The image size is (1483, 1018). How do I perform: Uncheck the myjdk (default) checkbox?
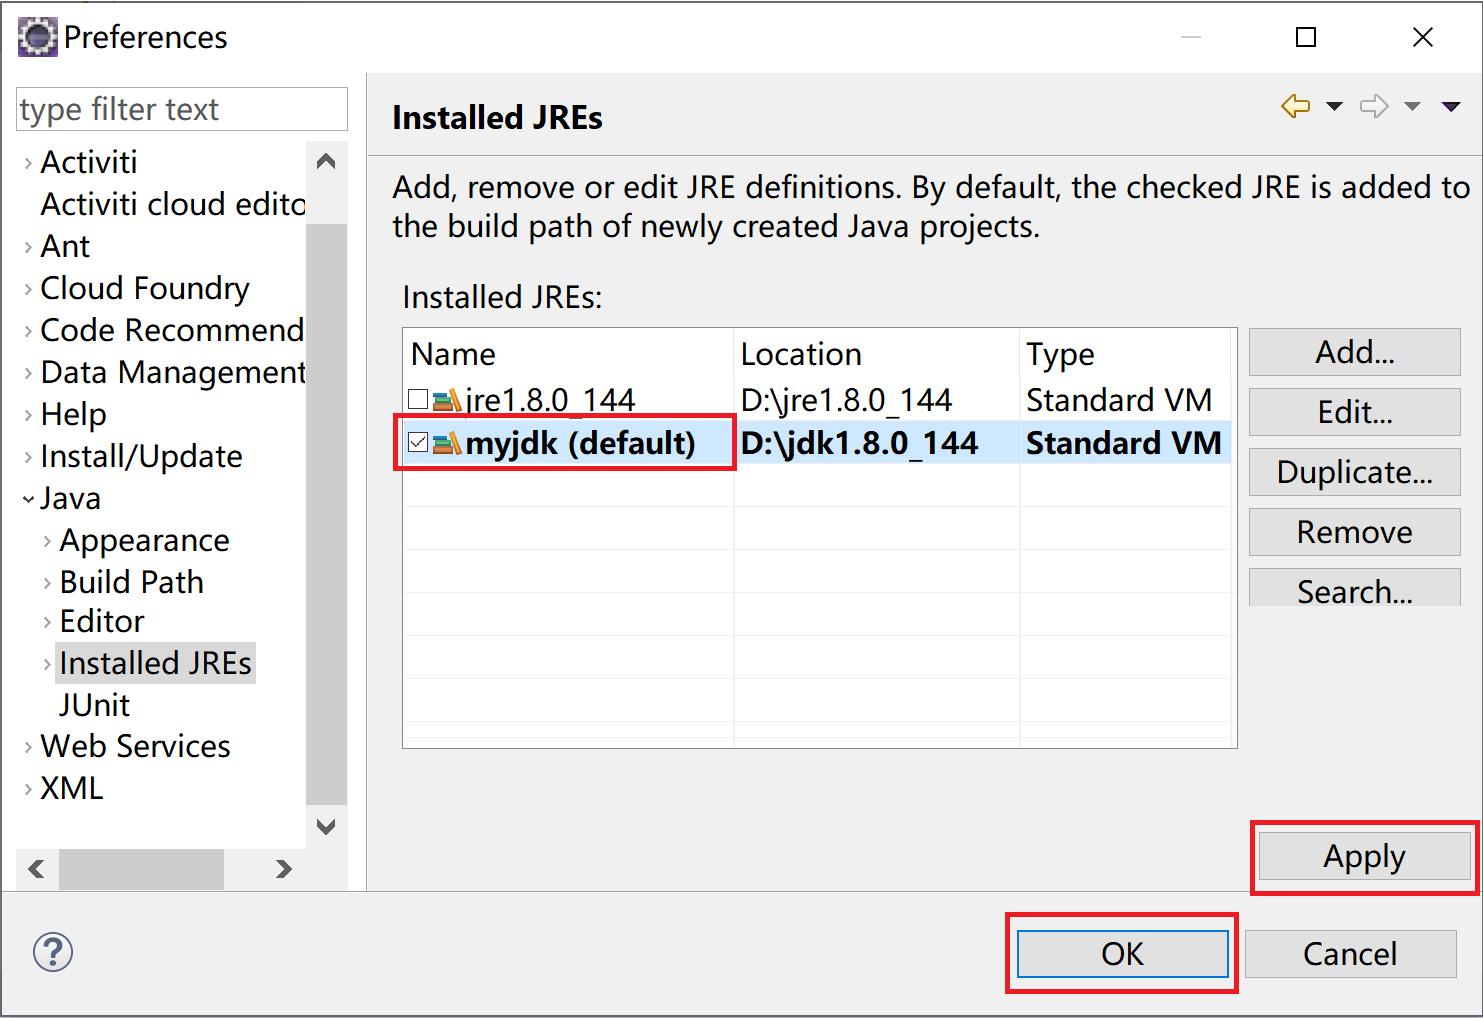418,442
